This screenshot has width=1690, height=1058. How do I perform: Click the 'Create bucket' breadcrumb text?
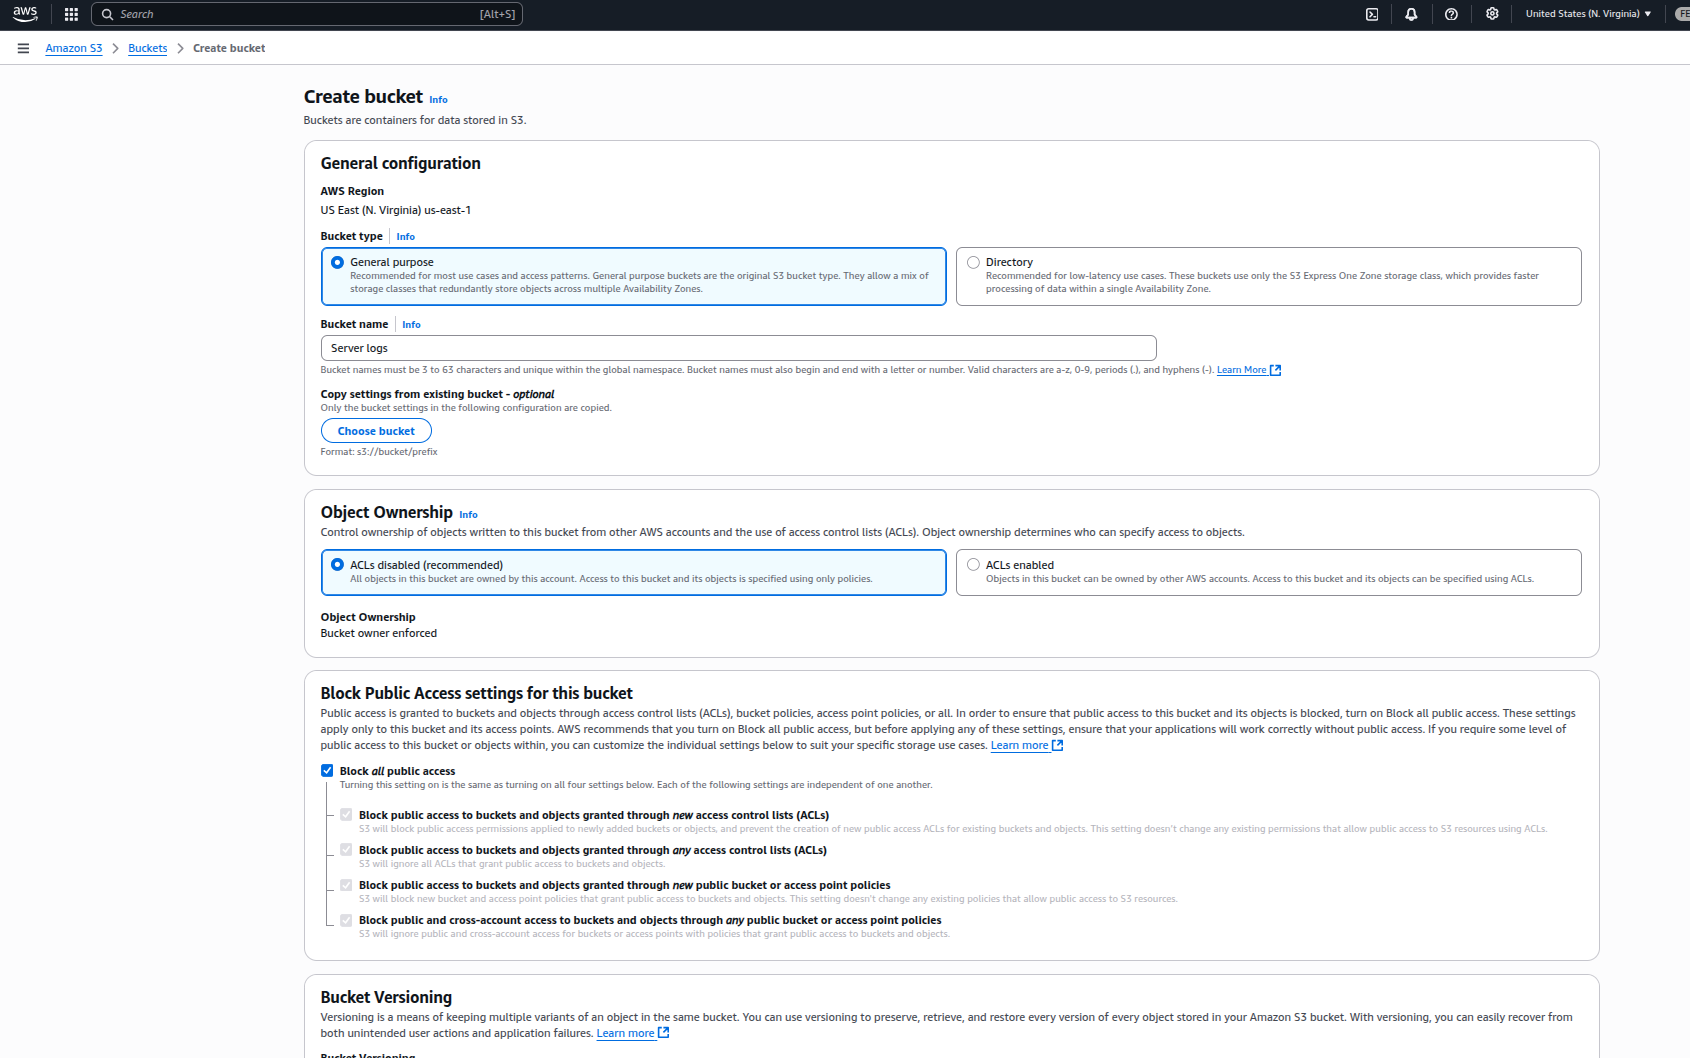pyautogui.click(x=229, y=48)
